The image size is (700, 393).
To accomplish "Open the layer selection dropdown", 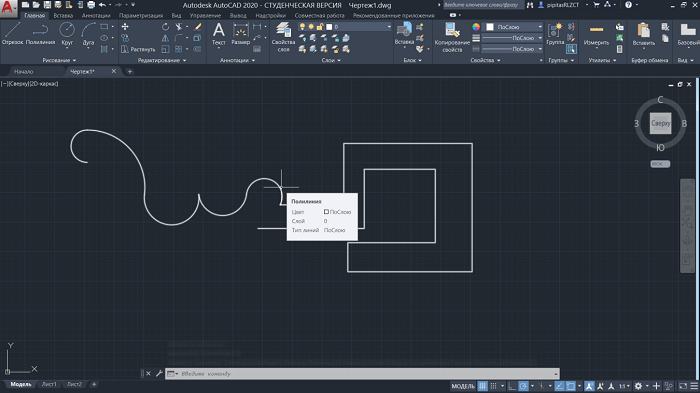I will 389,27.
